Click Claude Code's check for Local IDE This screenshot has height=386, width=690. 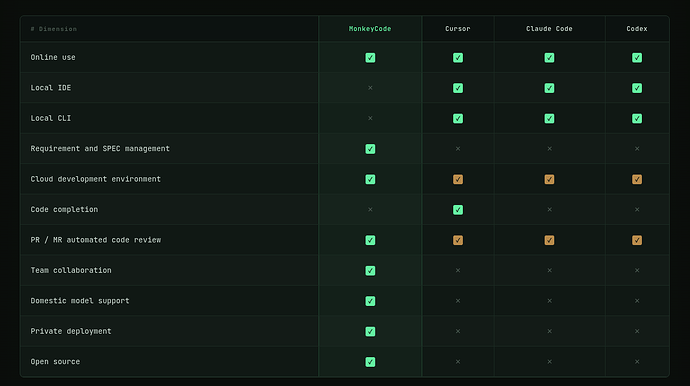tap(549, 88)
